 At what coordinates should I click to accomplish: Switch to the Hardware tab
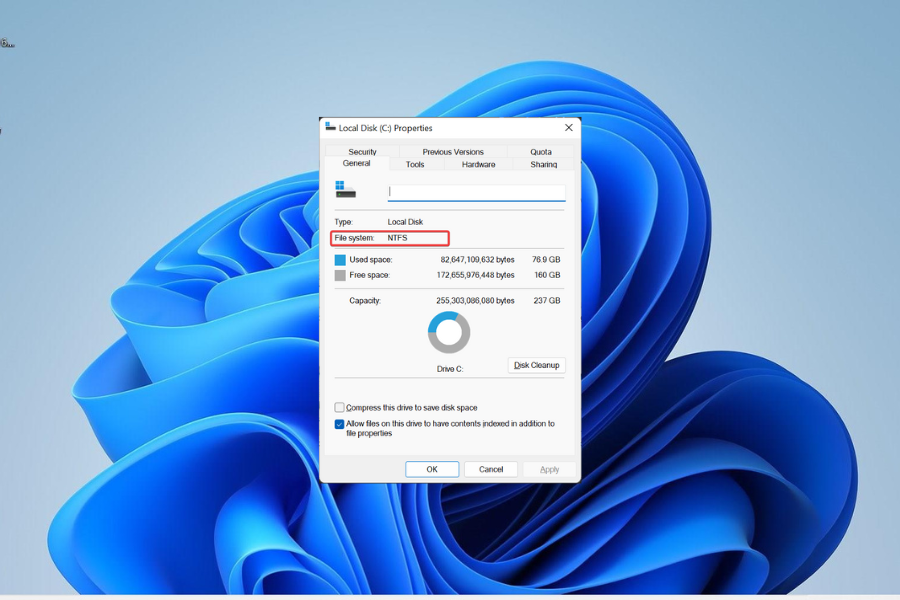click(477, 163)
